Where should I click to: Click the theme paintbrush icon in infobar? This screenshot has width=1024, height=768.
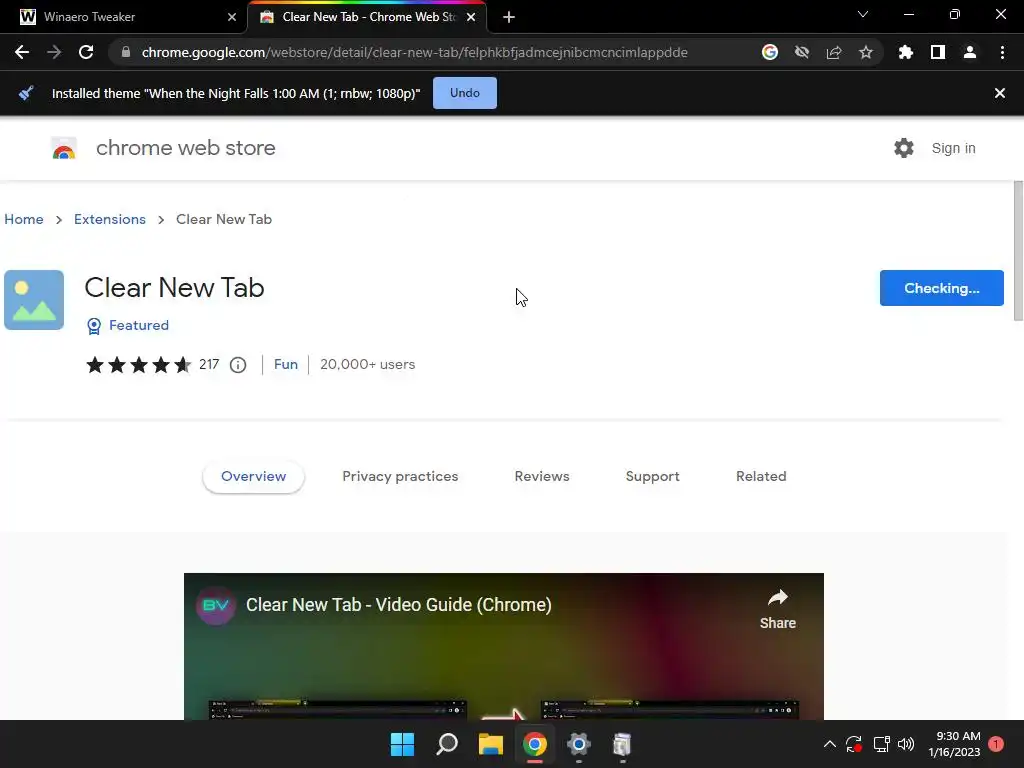[x=26, y=93]
